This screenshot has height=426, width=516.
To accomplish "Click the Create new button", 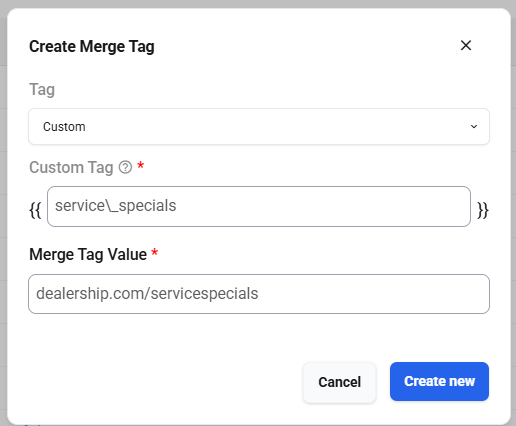I will click(x=439, y=381).
